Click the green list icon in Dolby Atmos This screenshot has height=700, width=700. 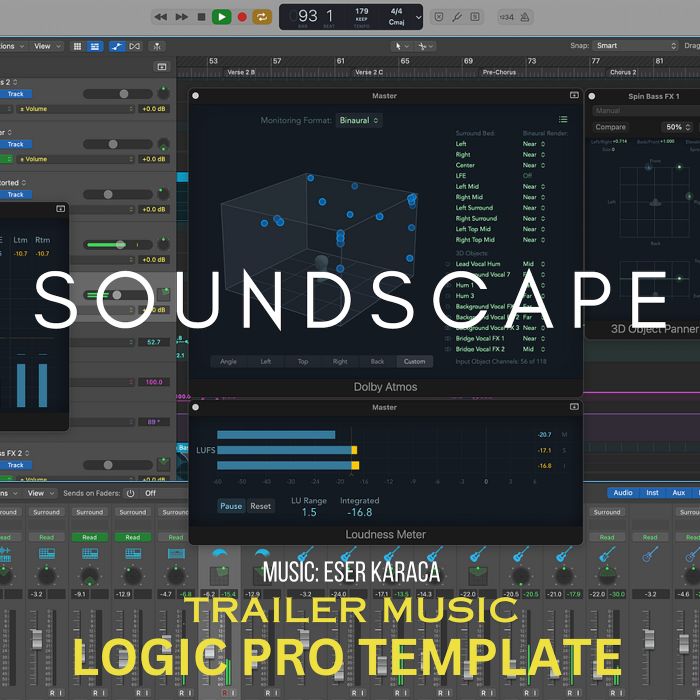pyautogui.click(x=563, y=119)
